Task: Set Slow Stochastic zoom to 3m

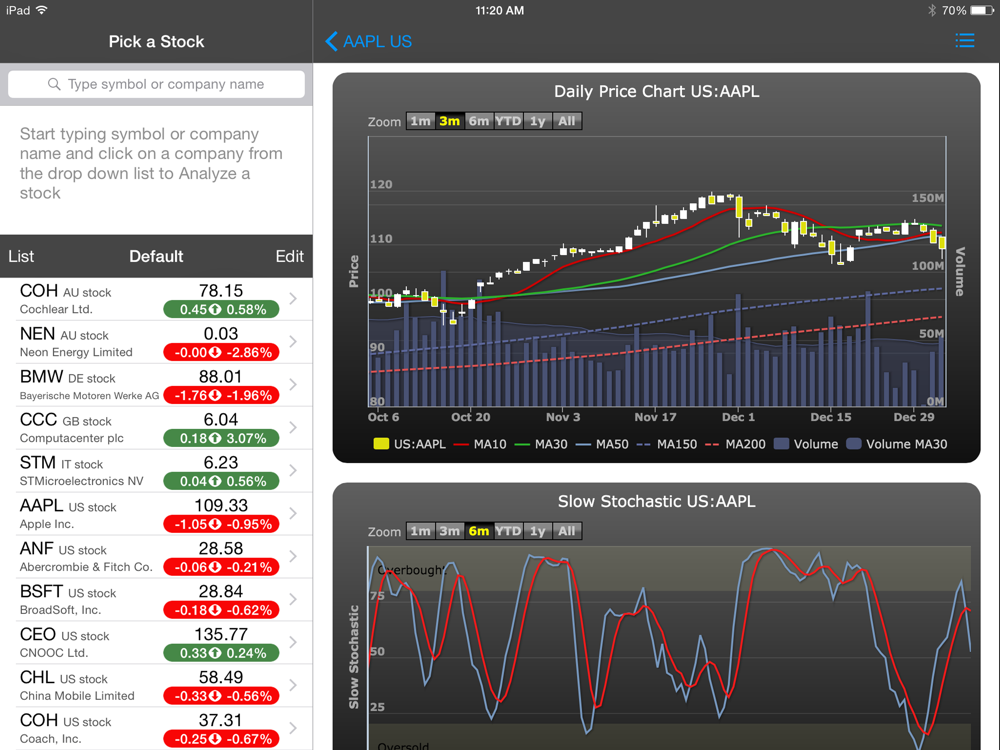Action: tap(450, 531)
